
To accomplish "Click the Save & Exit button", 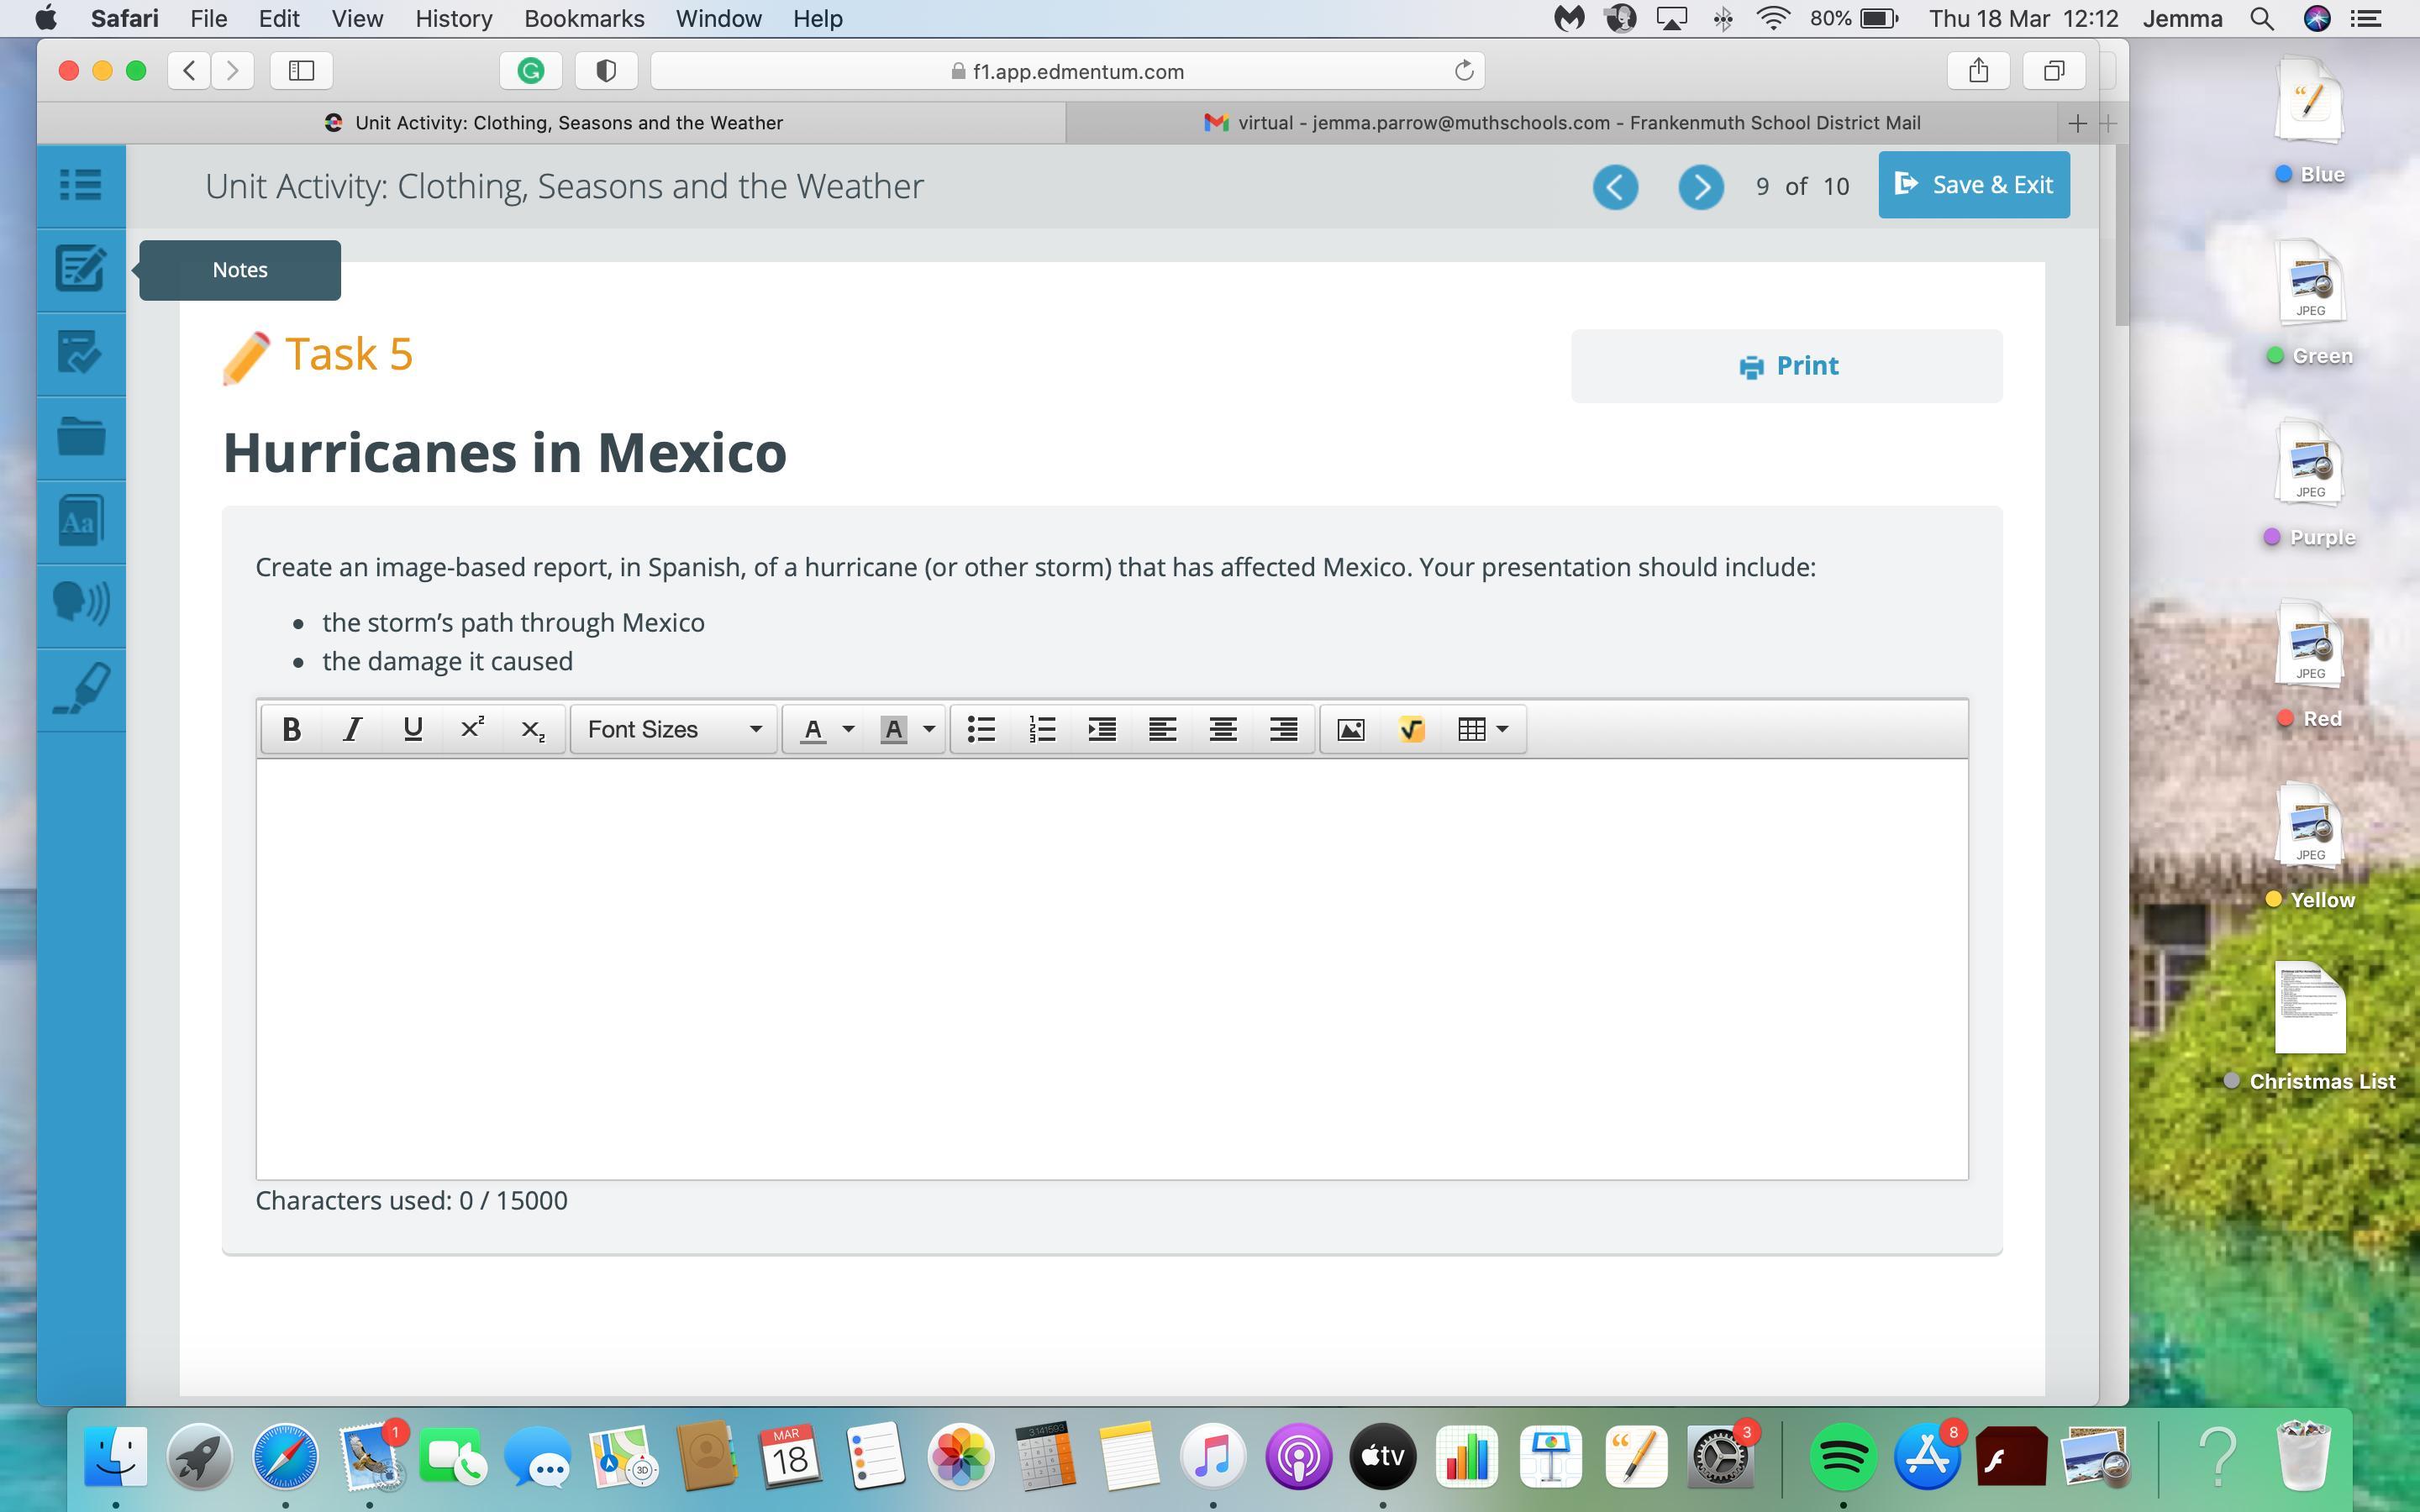I will pos(1973,185).
